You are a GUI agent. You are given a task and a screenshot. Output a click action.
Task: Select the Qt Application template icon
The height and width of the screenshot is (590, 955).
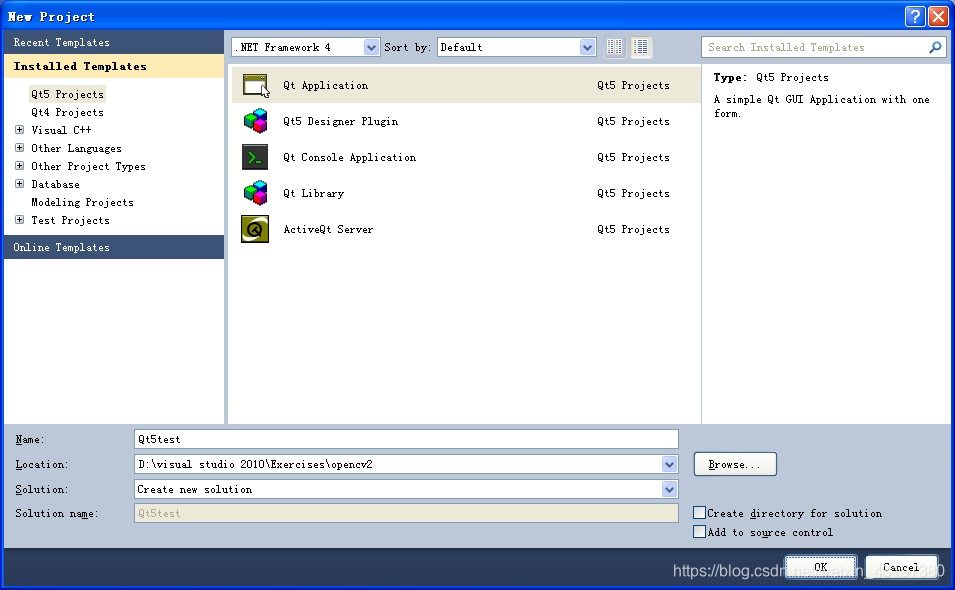click(x=253, y=84)
